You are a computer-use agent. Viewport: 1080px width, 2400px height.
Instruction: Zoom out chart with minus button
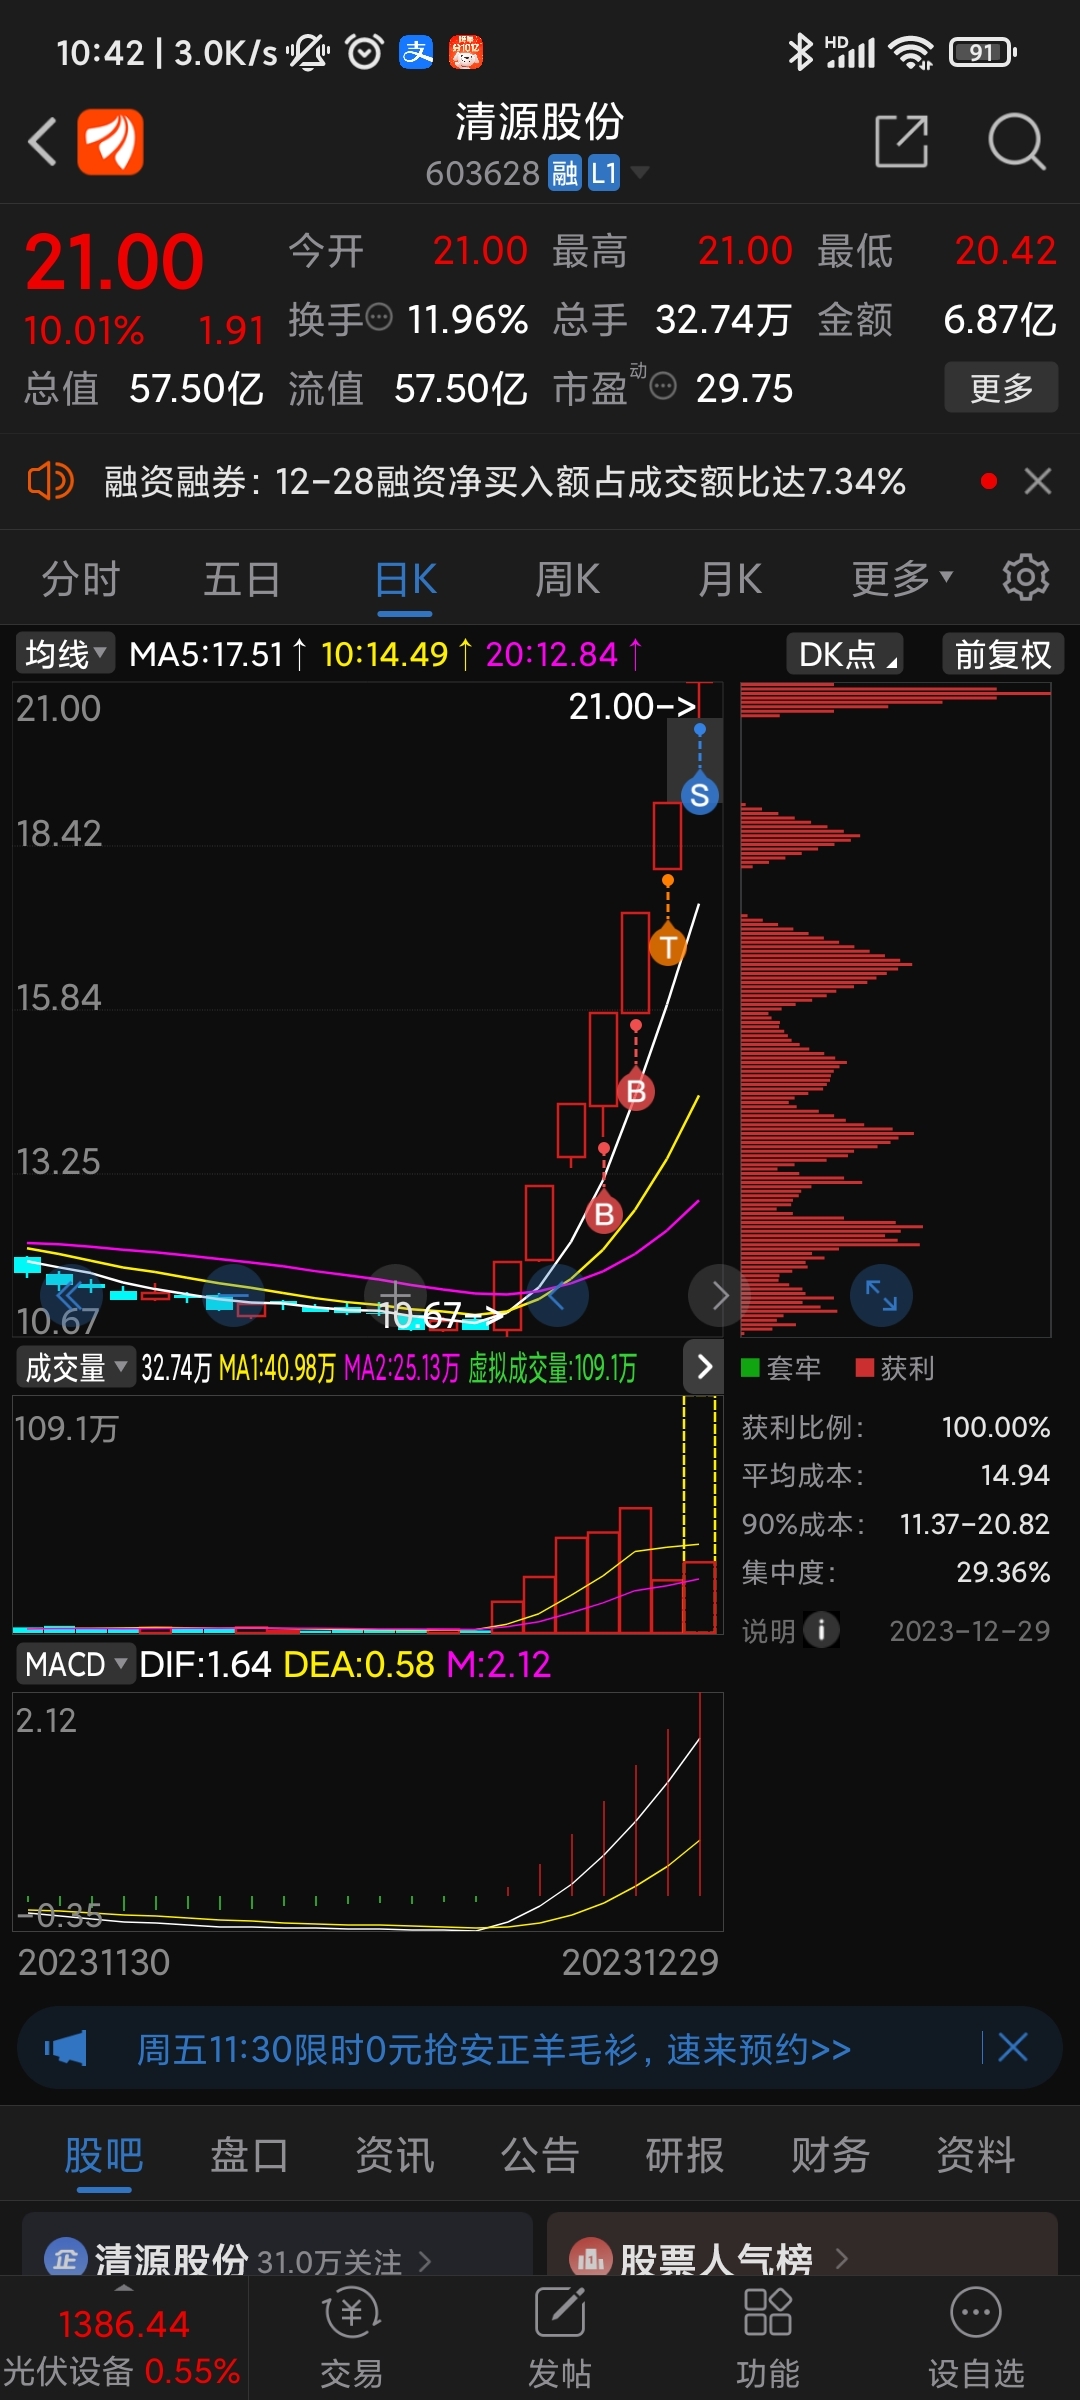pyautogui.click(x=233, y=1295)
